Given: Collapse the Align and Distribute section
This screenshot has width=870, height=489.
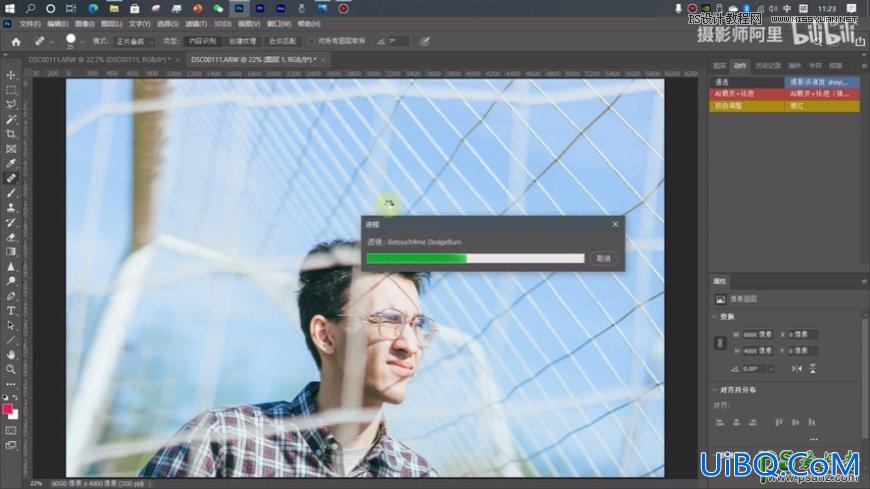Looking at the screenshot, I should 715,390.
